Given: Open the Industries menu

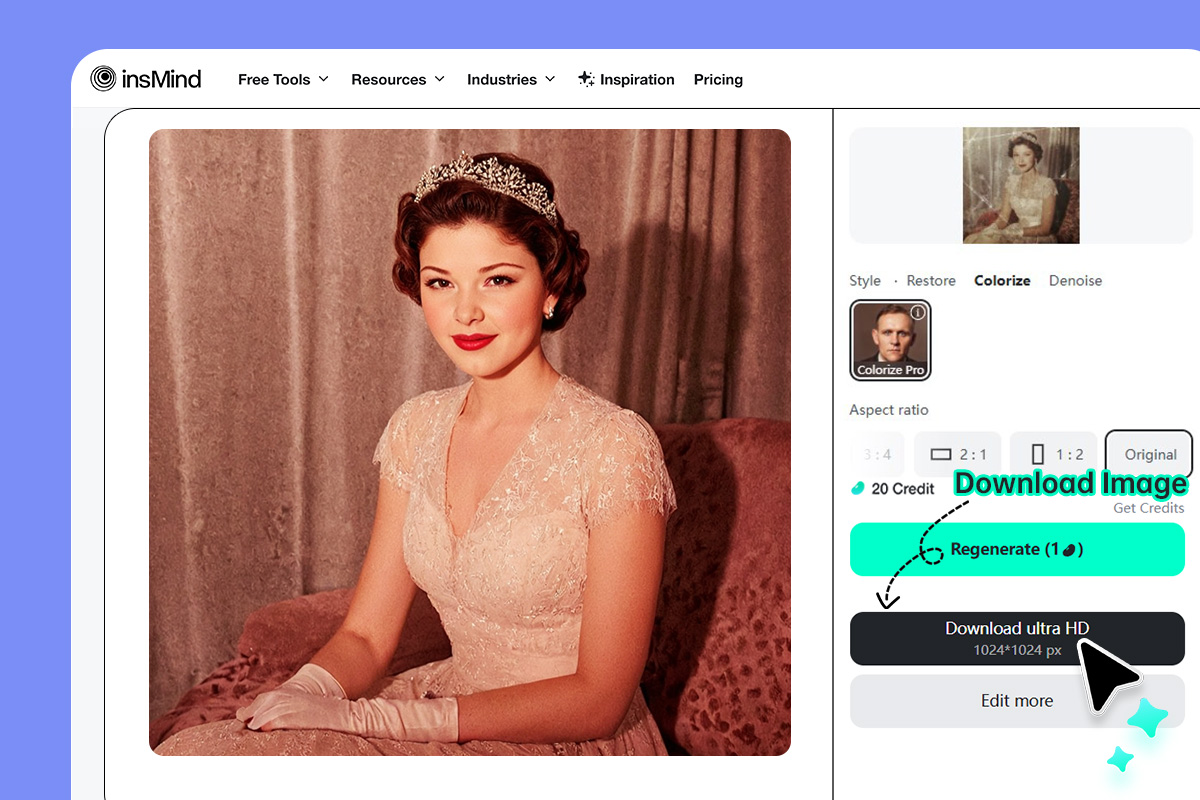Looking at the screenshot, I should [x=511, y=80].
